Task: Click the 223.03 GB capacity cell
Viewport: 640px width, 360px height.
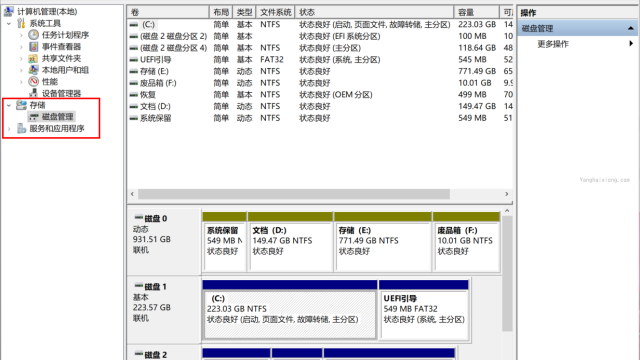Action: [477, 24]
